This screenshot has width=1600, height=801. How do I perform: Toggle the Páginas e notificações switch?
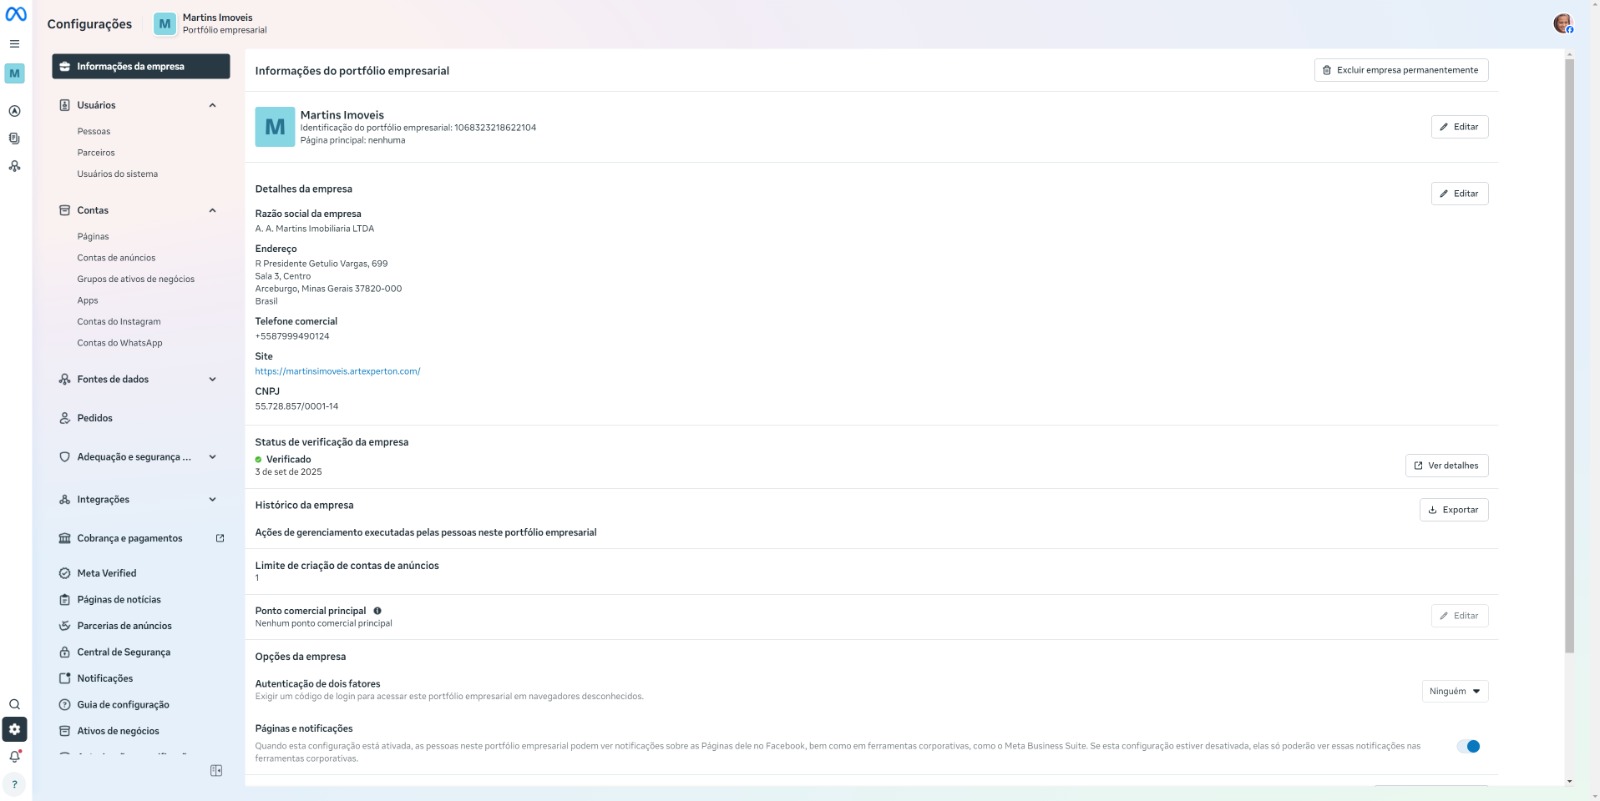pyautogui.click(x=1468, y=746)
